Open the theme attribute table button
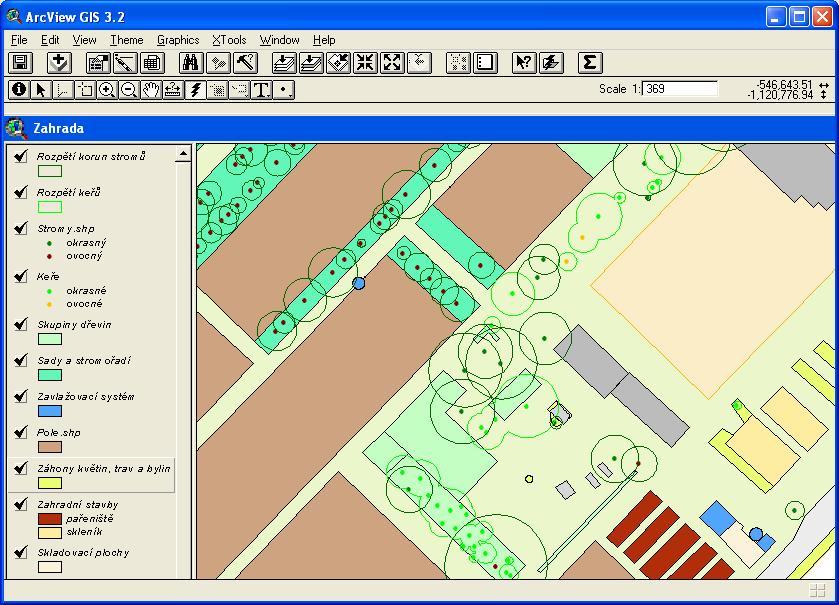This screenshot has width=839, height=605. (x=152, y=63)
